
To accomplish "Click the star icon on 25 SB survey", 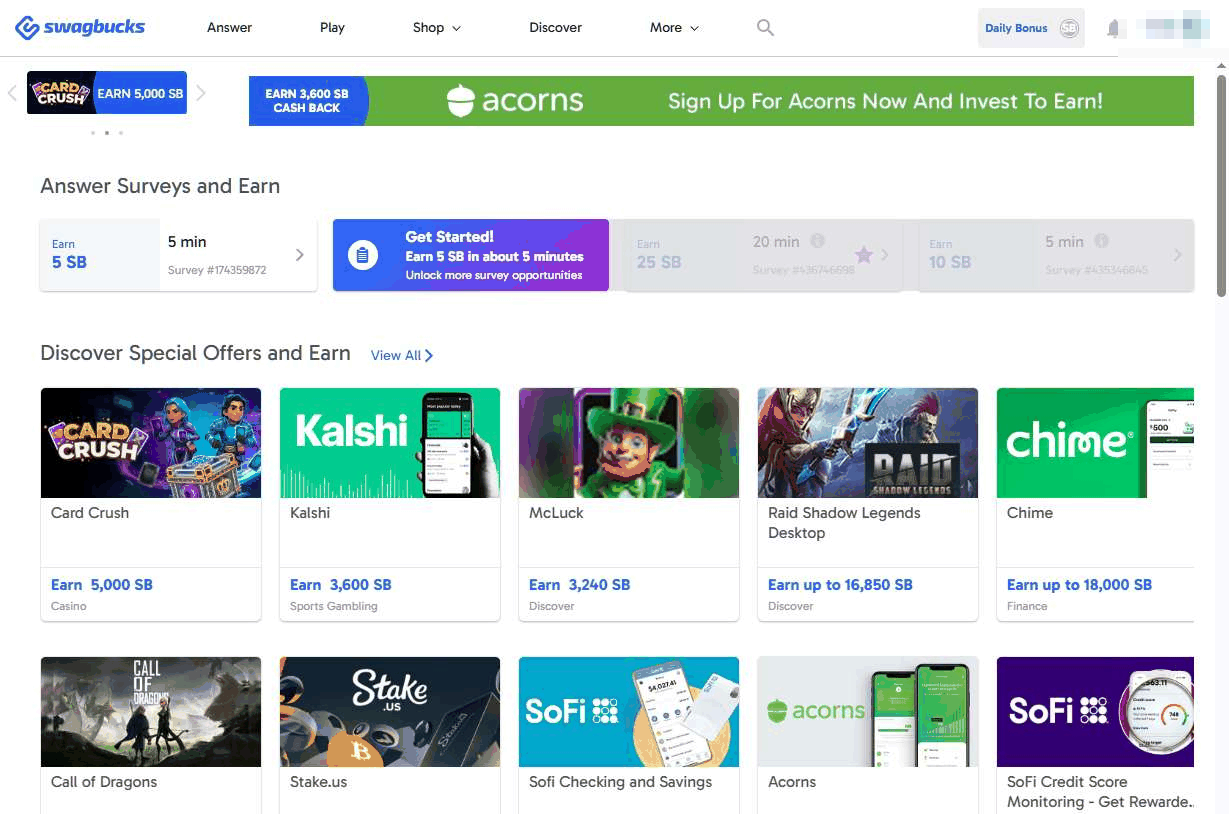I will pyautogui.click(x=863, y=255).
